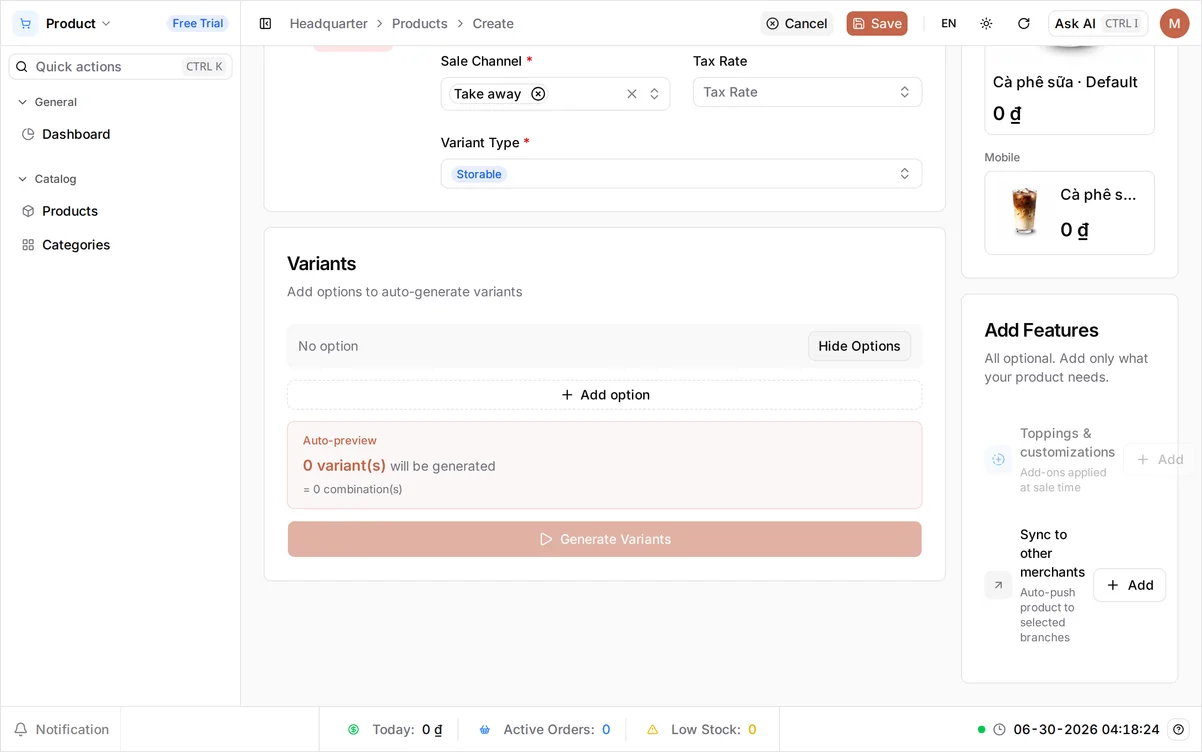
Task: Click the Dashboard pie chart icon
Action: point(28,134)
